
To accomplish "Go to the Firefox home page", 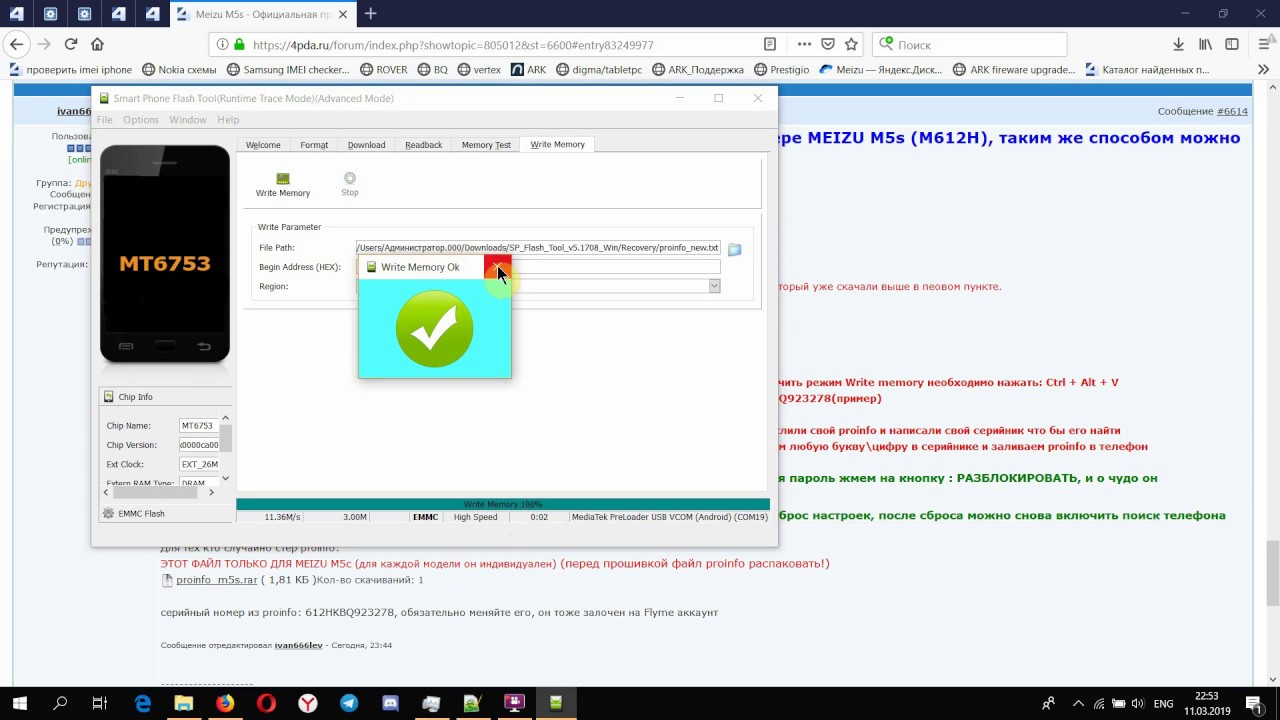I will pos(97,44).
